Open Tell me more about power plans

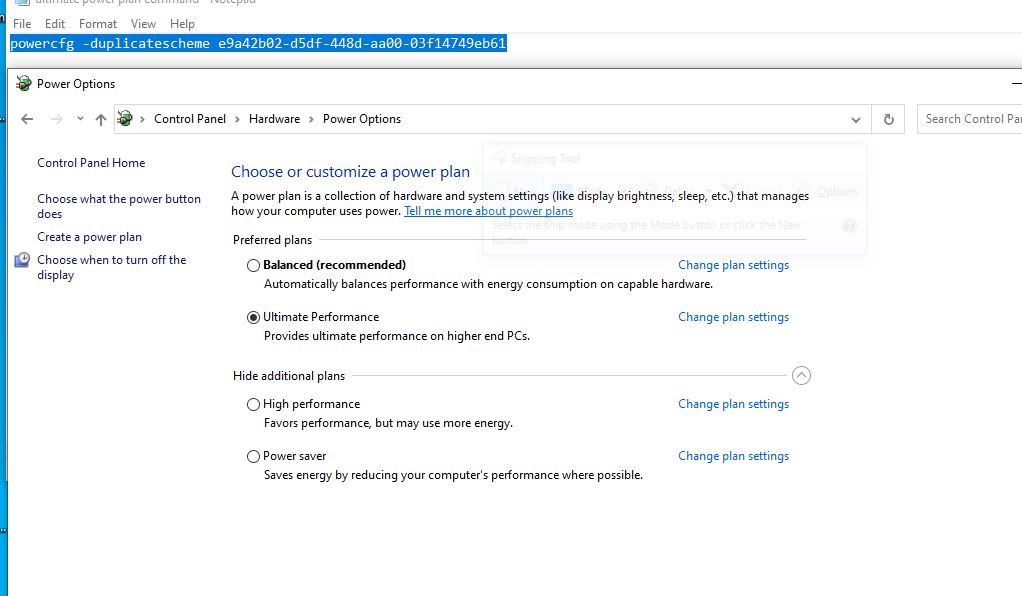tap(488, 211)
